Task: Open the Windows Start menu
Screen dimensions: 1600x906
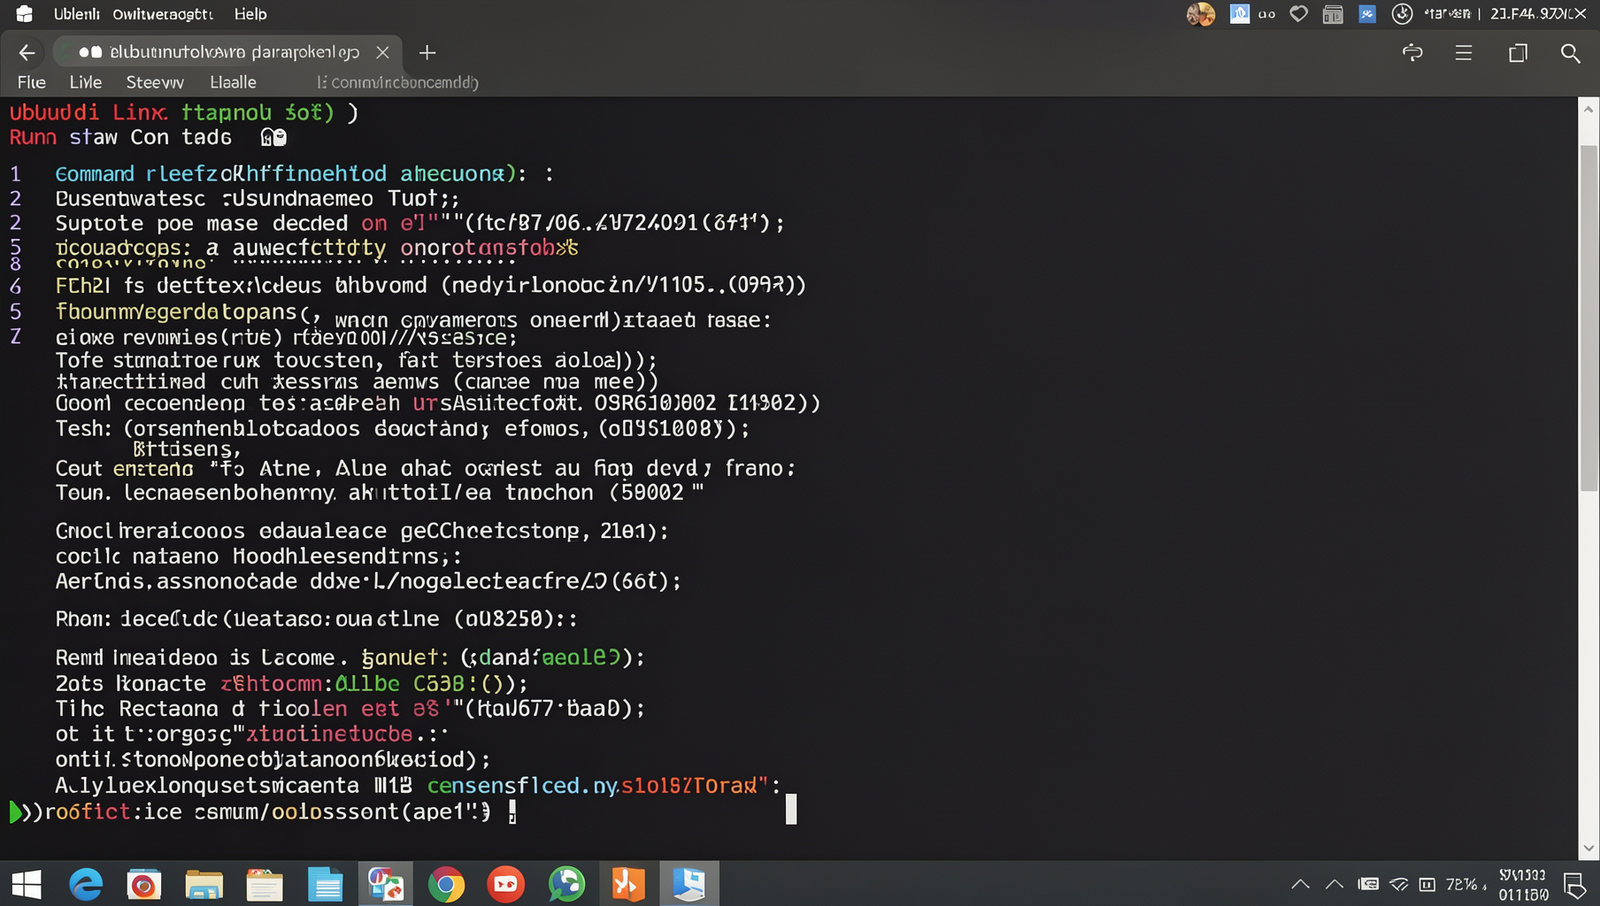Action: coord(26,885)
